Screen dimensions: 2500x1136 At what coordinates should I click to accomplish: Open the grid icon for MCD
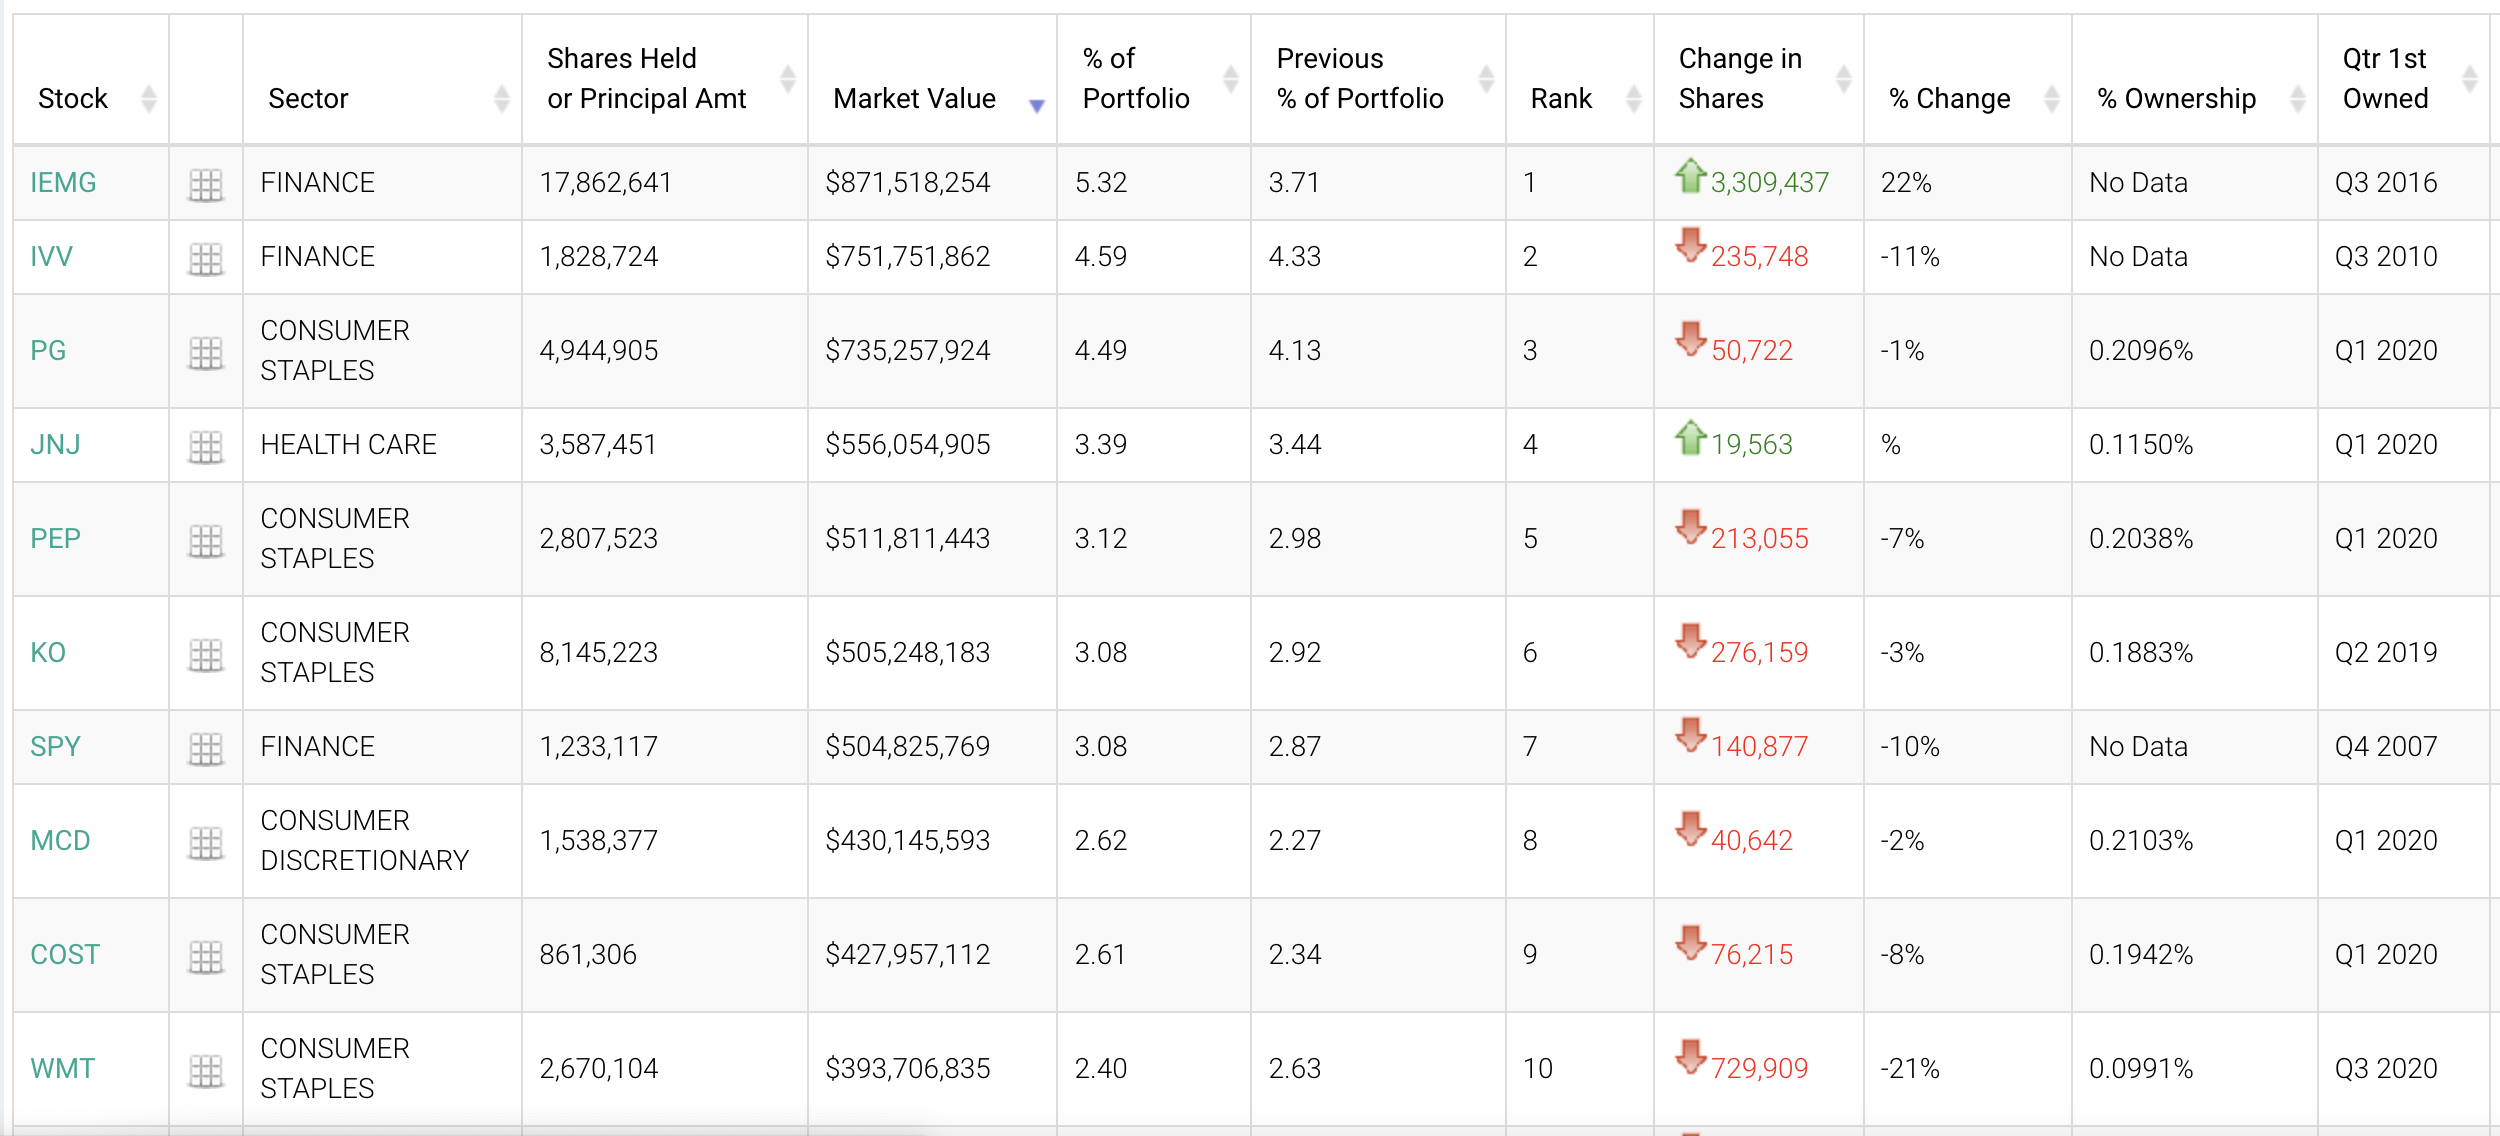click(205, 842)
